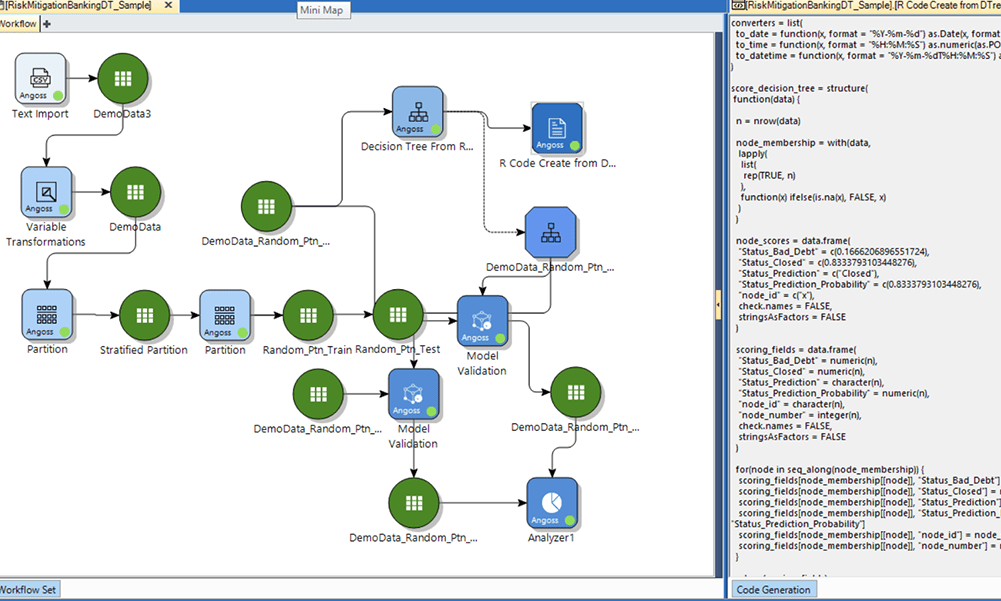Click code line "scoring_fields = data.frame("

[796, 349]
